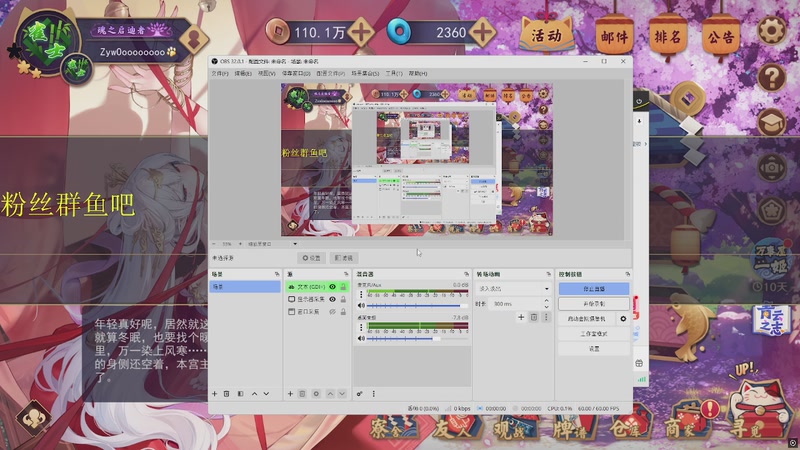Screen dimensions: 800x450
Task: Pop out the 转场动画 dock panel
Action: pyautogui.click(x=548, y=274)
